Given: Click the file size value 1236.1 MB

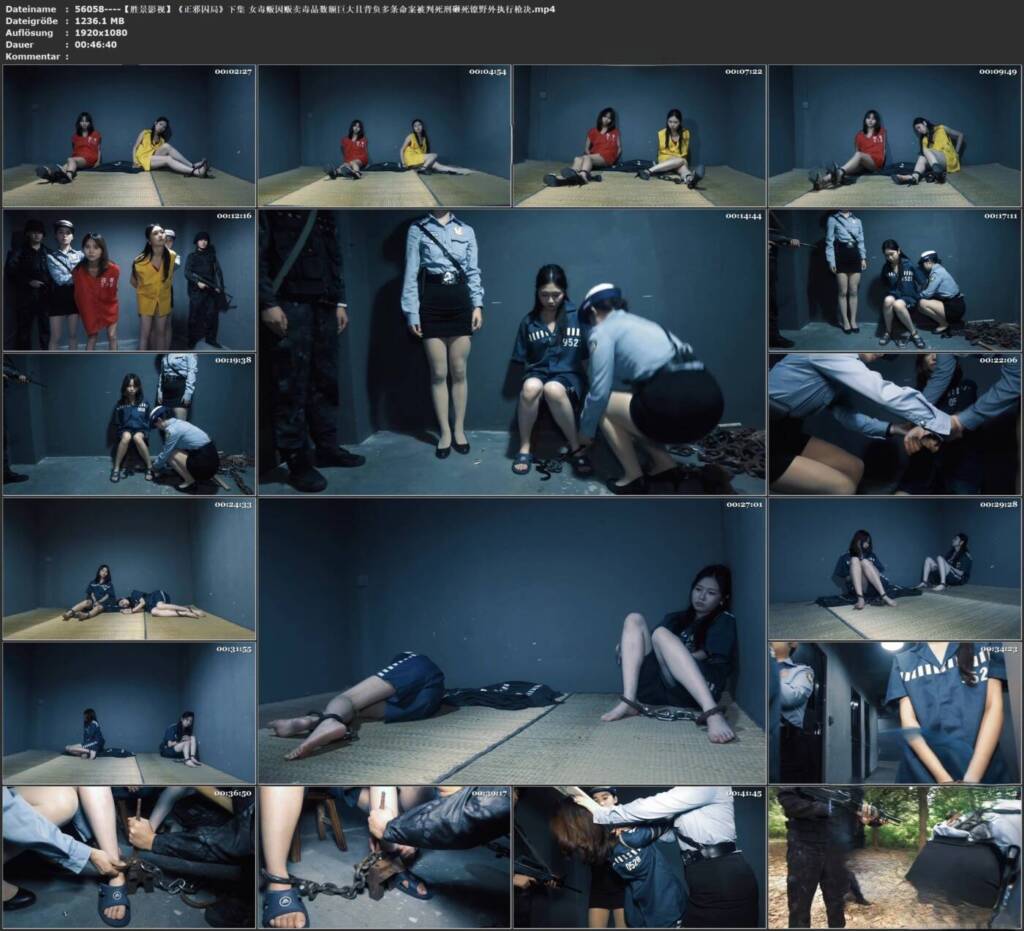Looking at the screenshot, I should (100, 21).
